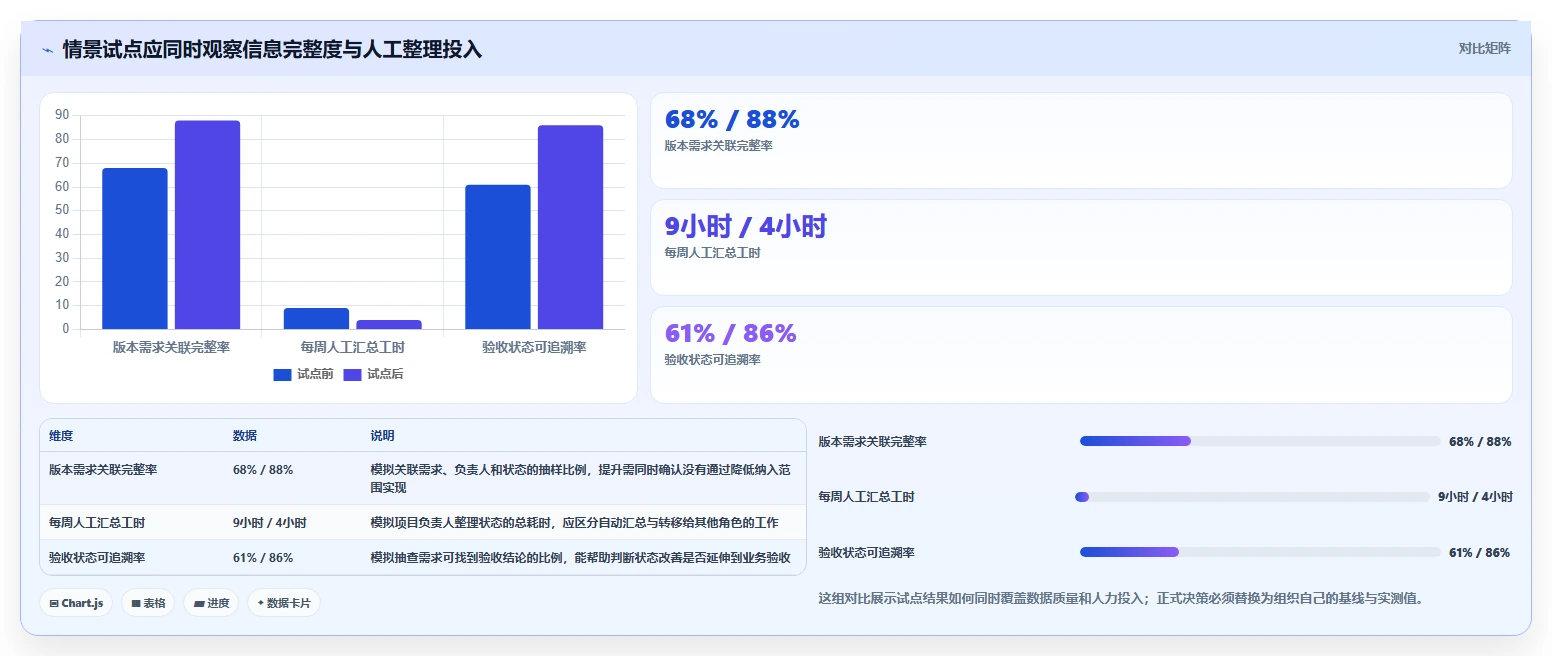Click the 9小时 / 4小时 data card value

click(746, 227)
